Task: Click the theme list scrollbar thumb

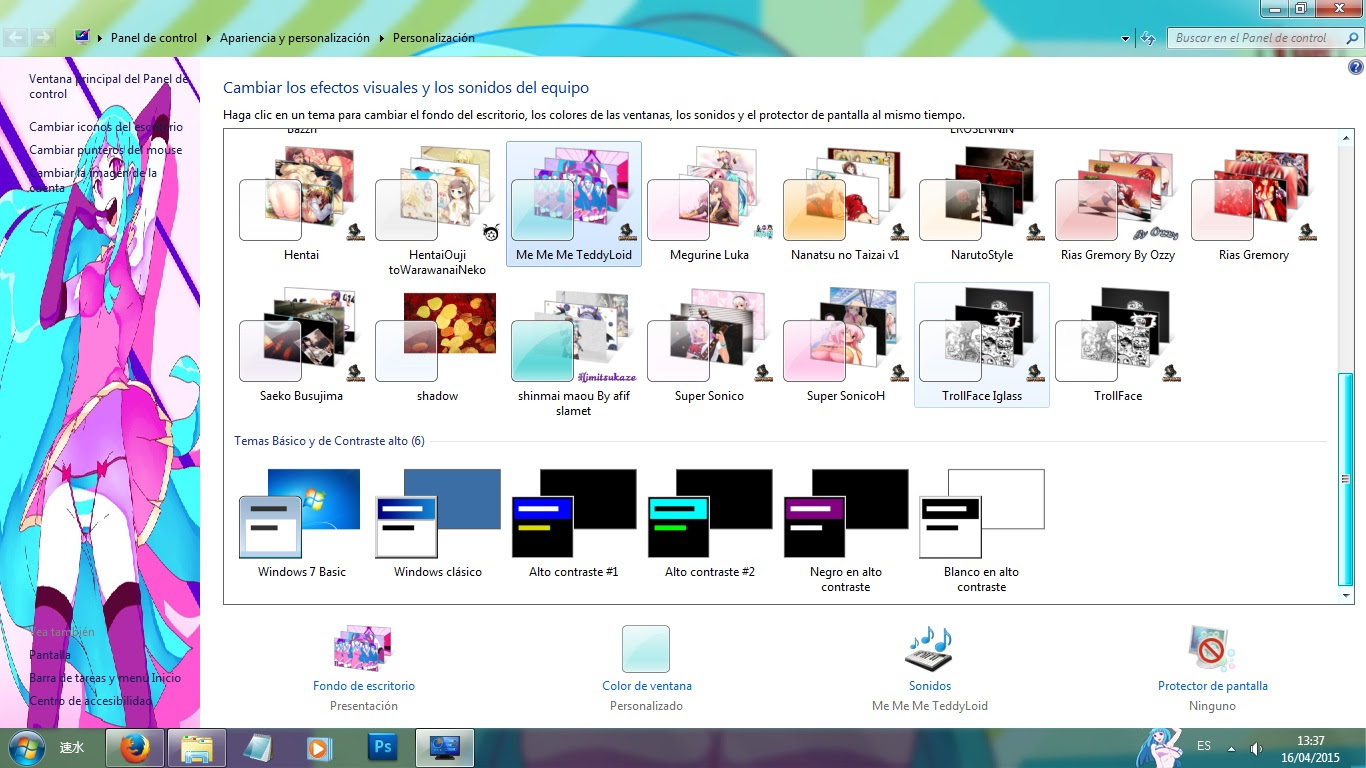Action: [x=1346, y=479]
